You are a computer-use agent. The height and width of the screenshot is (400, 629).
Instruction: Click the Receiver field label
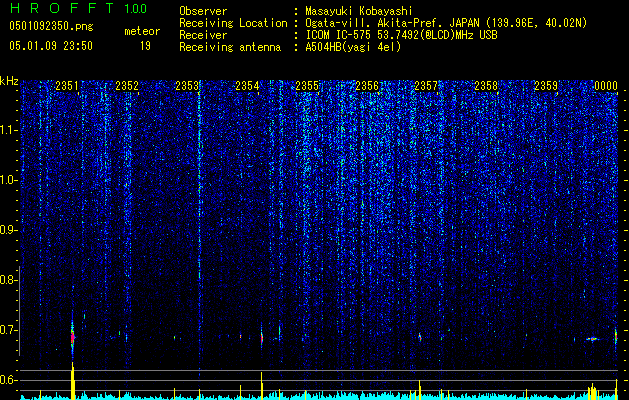pyautogui.click(x=203, y=35)
